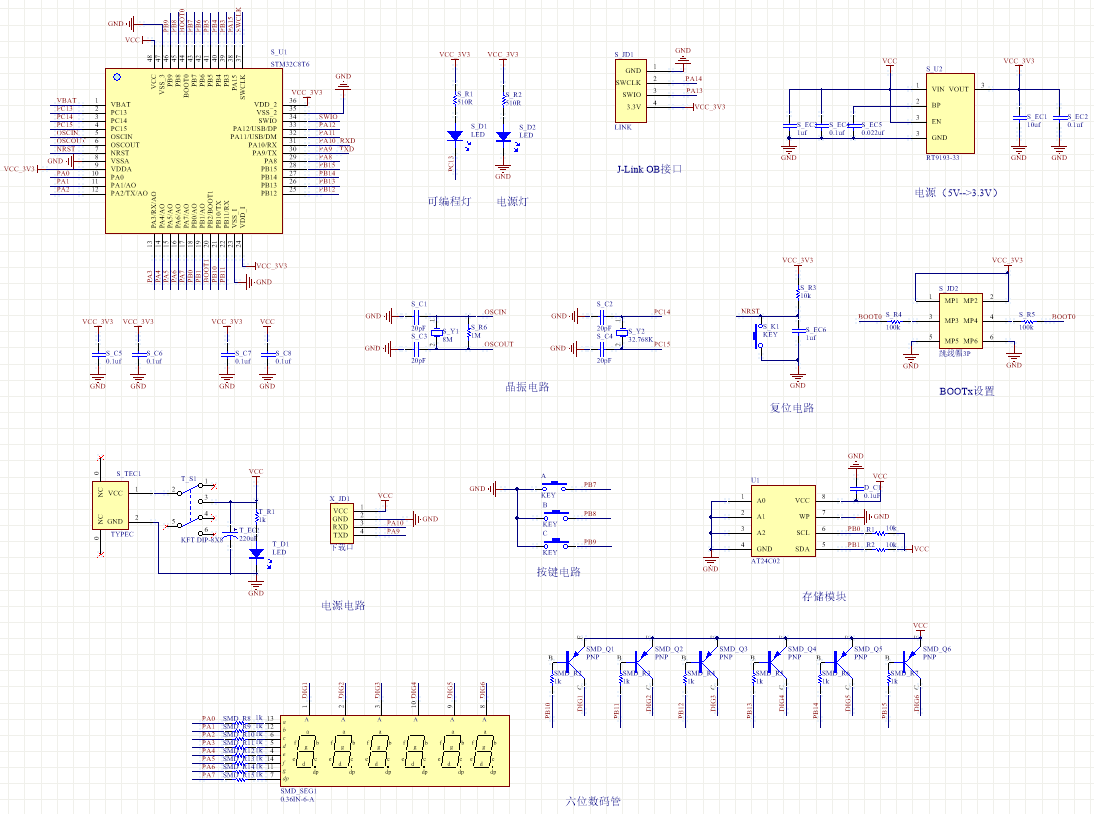Click key C button connected to PB9

pos(552,545)
